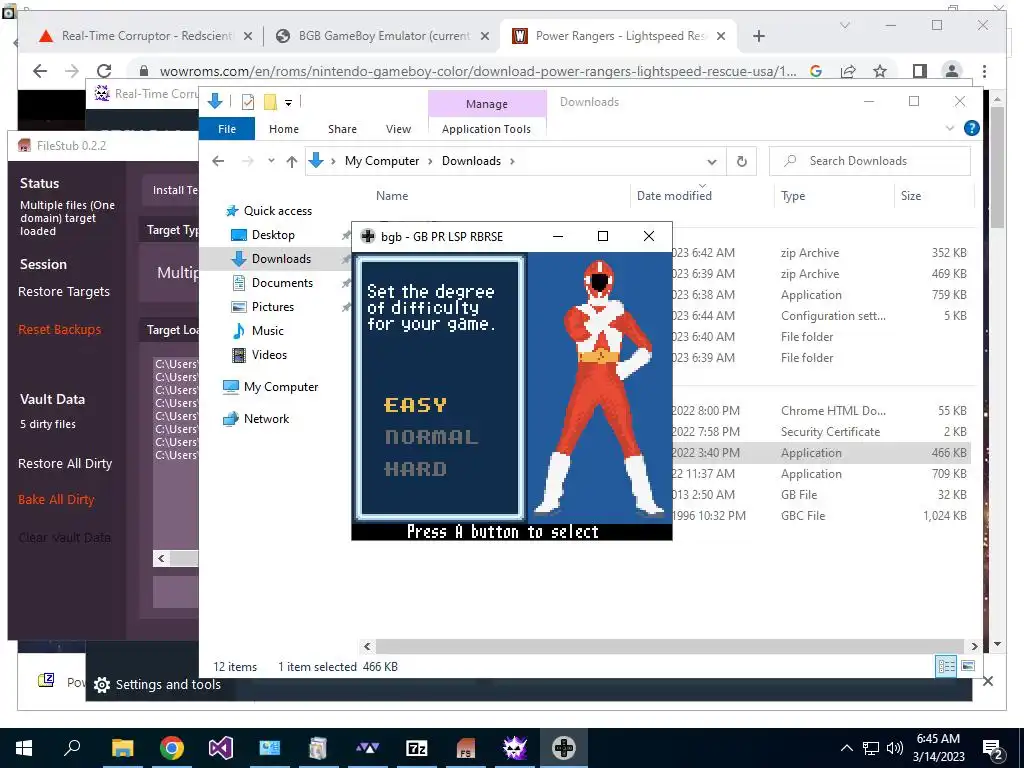Open the 7-Zip taskbar icon
This screenshot has width=1024, height=768.
coord(417,748)
